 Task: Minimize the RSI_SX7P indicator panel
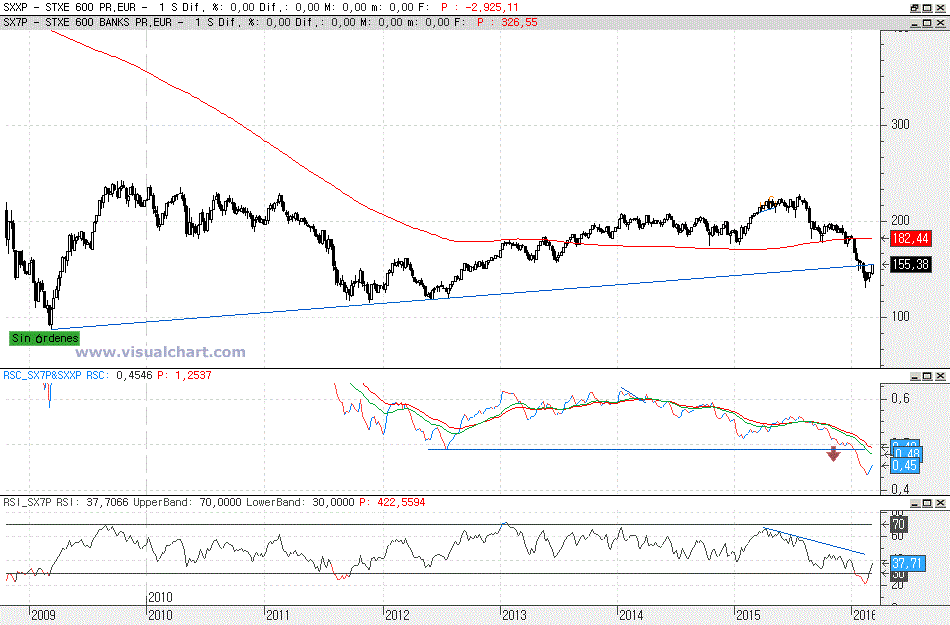tap(915, 503)
